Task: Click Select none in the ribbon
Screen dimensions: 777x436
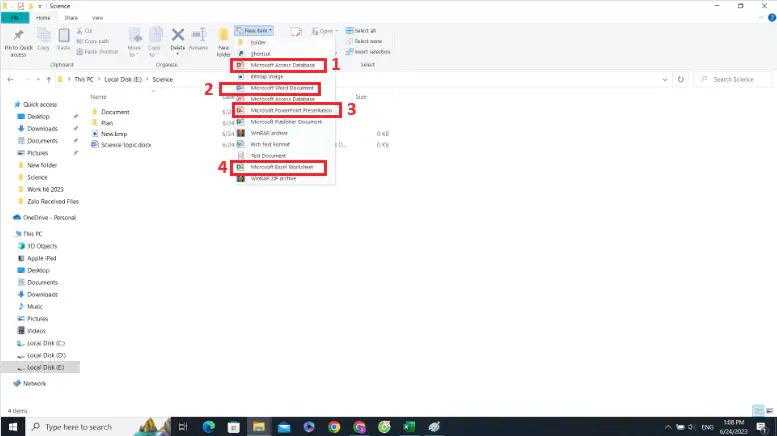Action: (x=364, y=41)
